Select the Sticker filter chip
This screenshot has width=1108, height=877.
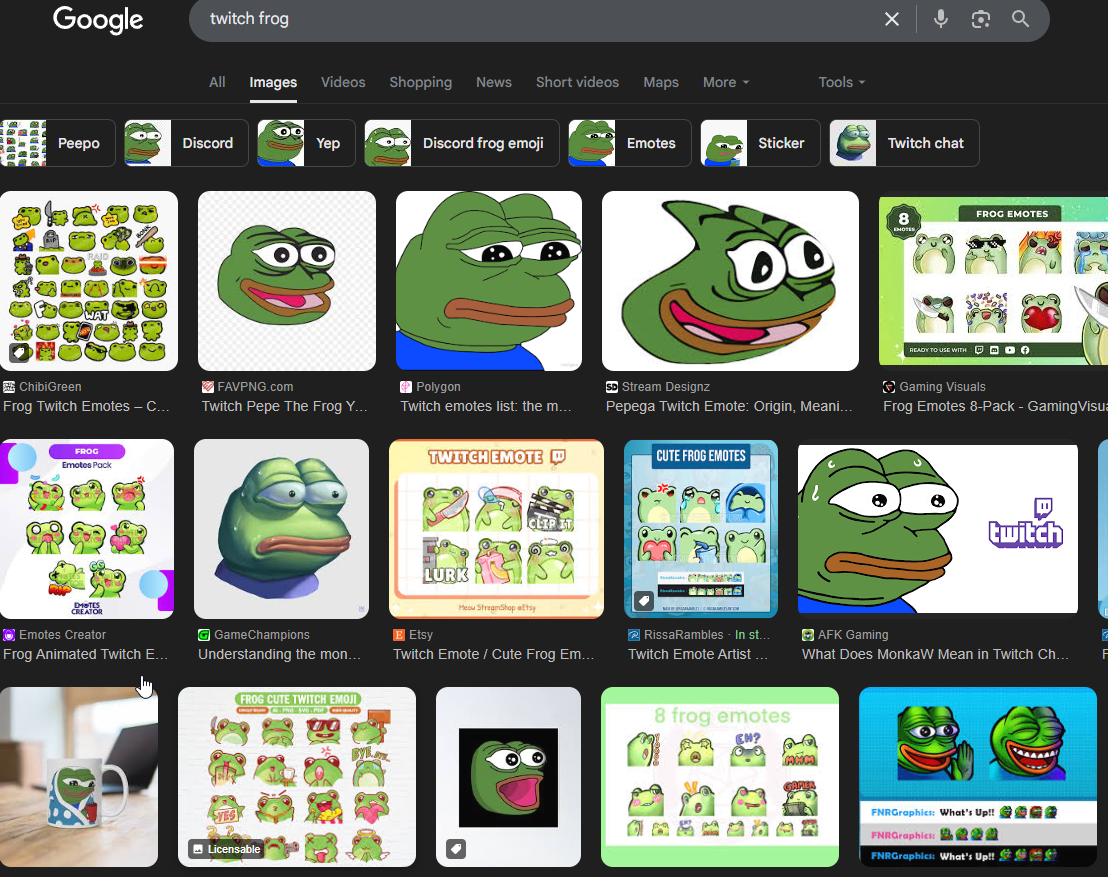click(x=760, y=143)
